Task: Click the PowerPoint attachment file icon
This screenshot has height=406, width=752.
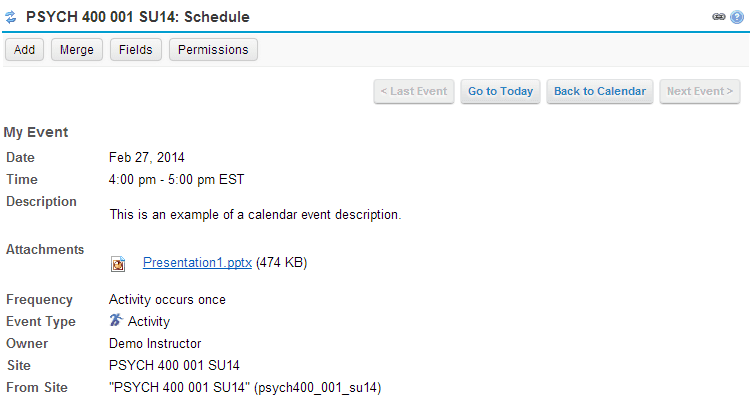Action: [x=118, y=264]
